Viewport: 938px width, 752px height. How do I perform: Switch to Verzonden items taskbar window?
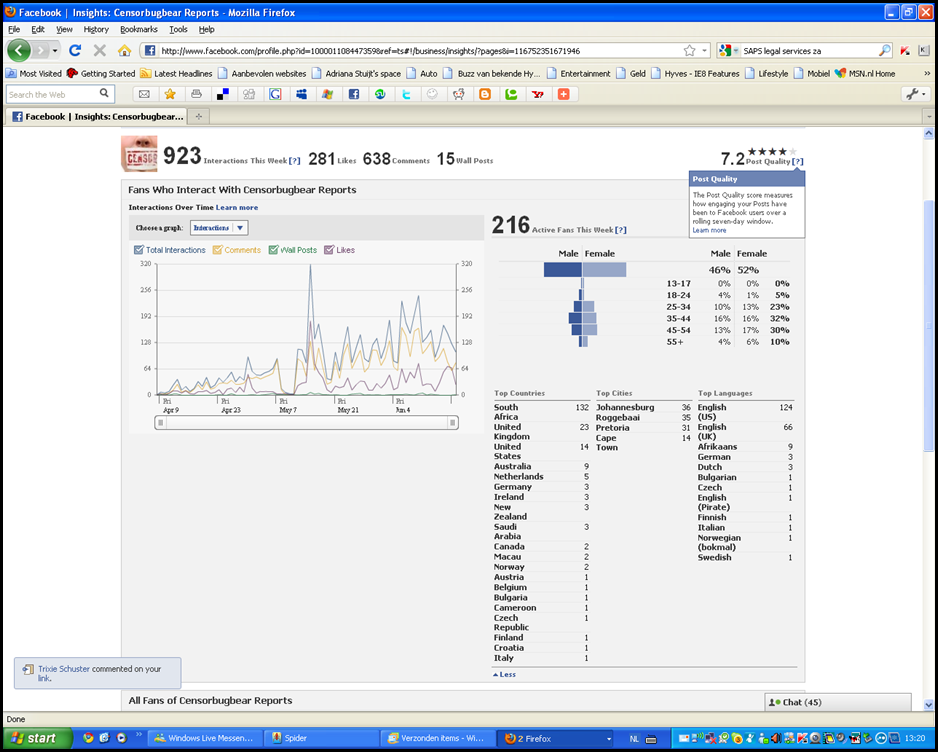point(437,738)
